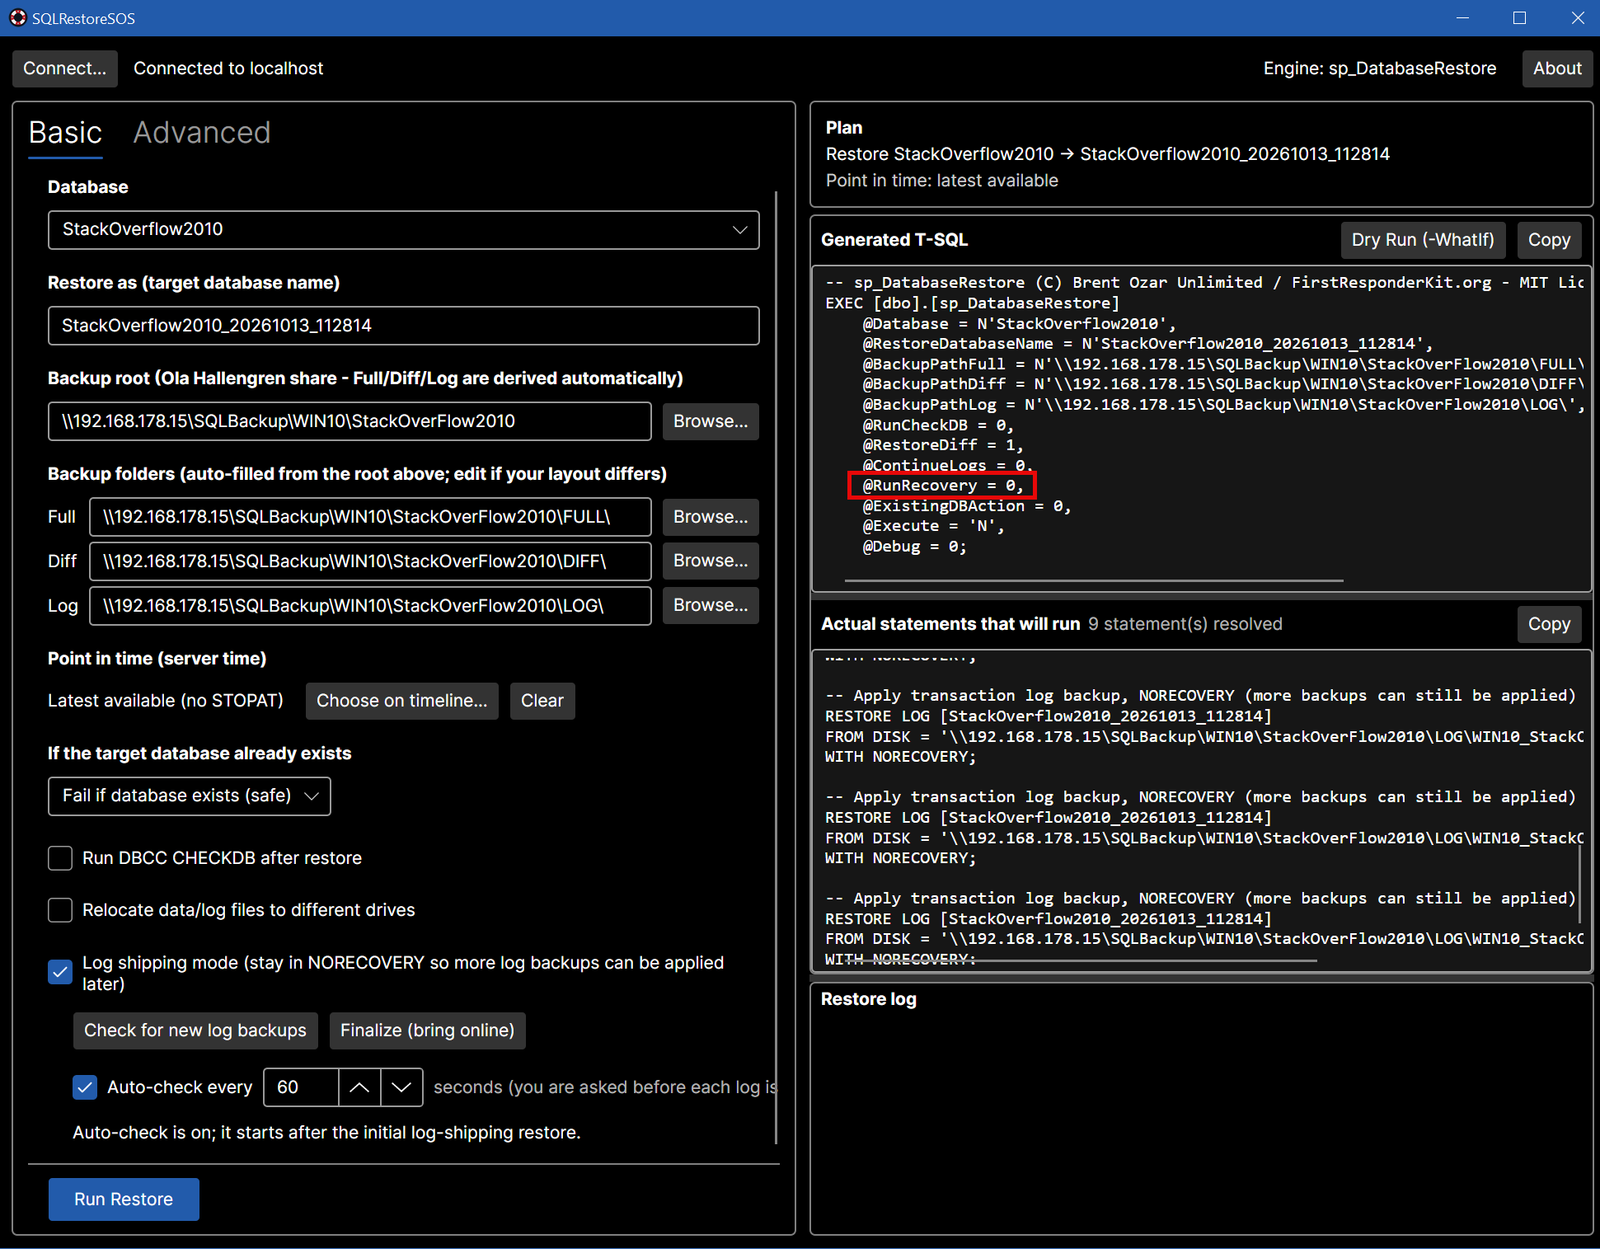Browse for the backup root folder
The height and width of the screenshot is (1249, 1600).
point(710,422)
